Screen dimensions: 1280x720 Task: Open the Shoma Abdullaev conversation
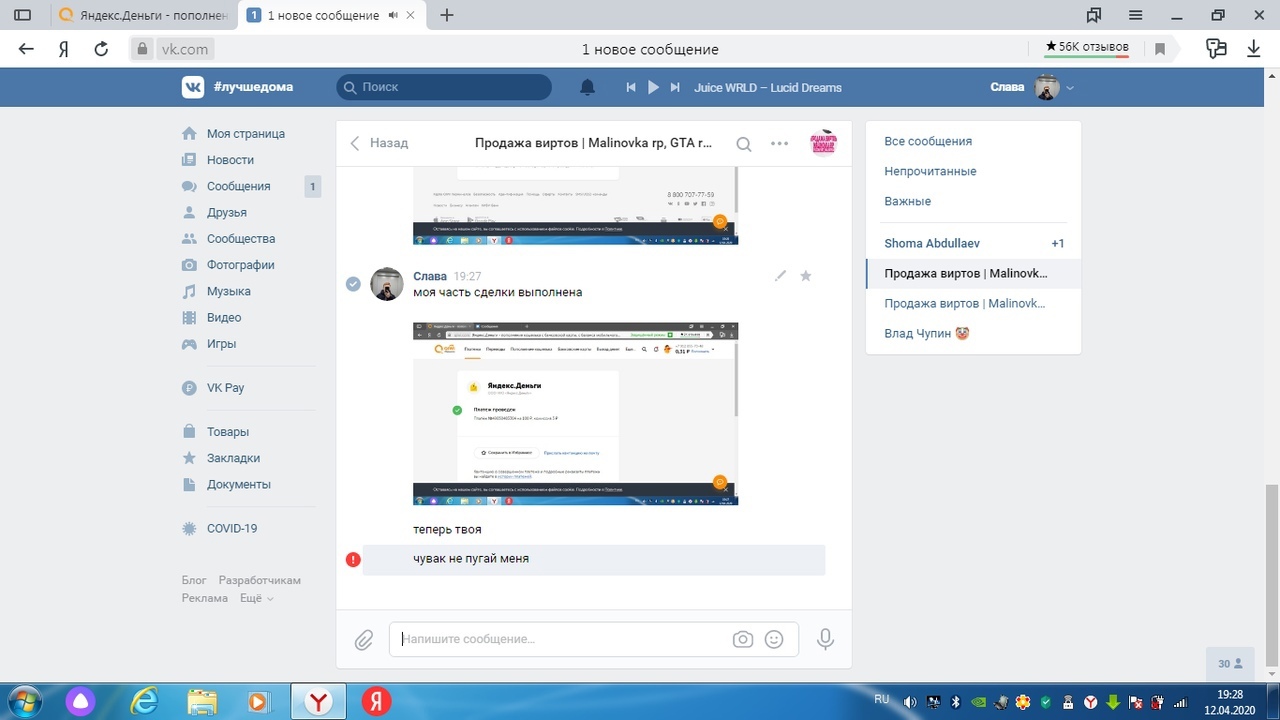click(x=931, y=243)
